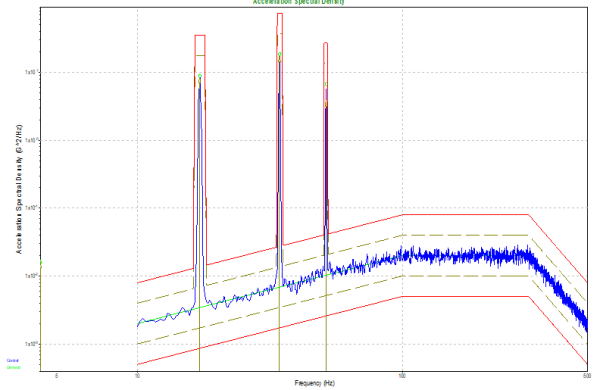Click the 100 Hz frequency tick label
The height and width of the screenshot is (390, 600).
pyautogui.click(x=402, y=376)
